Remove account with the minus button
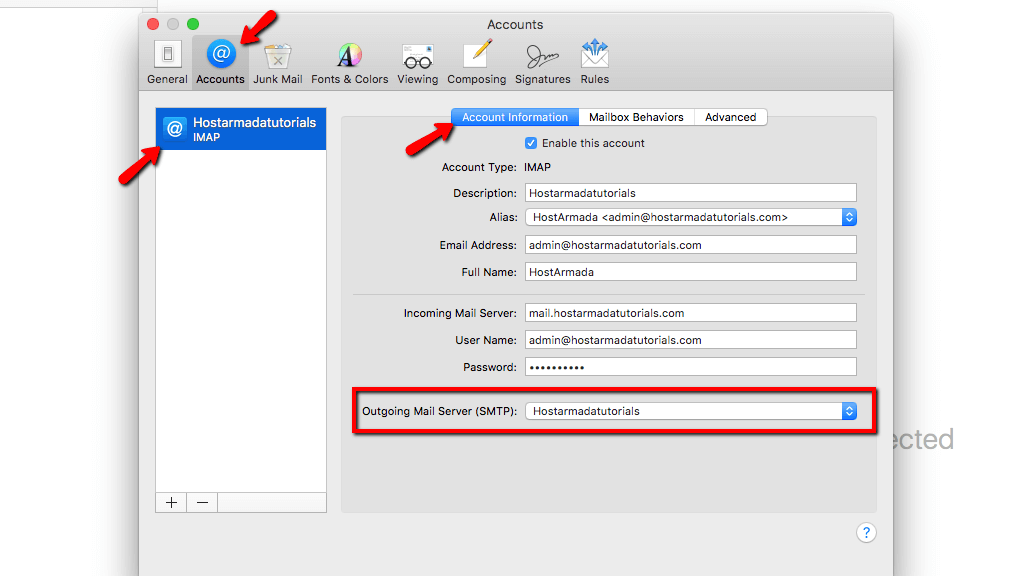Image resolution: width=1024 pixels, height=576 pixels. coord(202,502)
